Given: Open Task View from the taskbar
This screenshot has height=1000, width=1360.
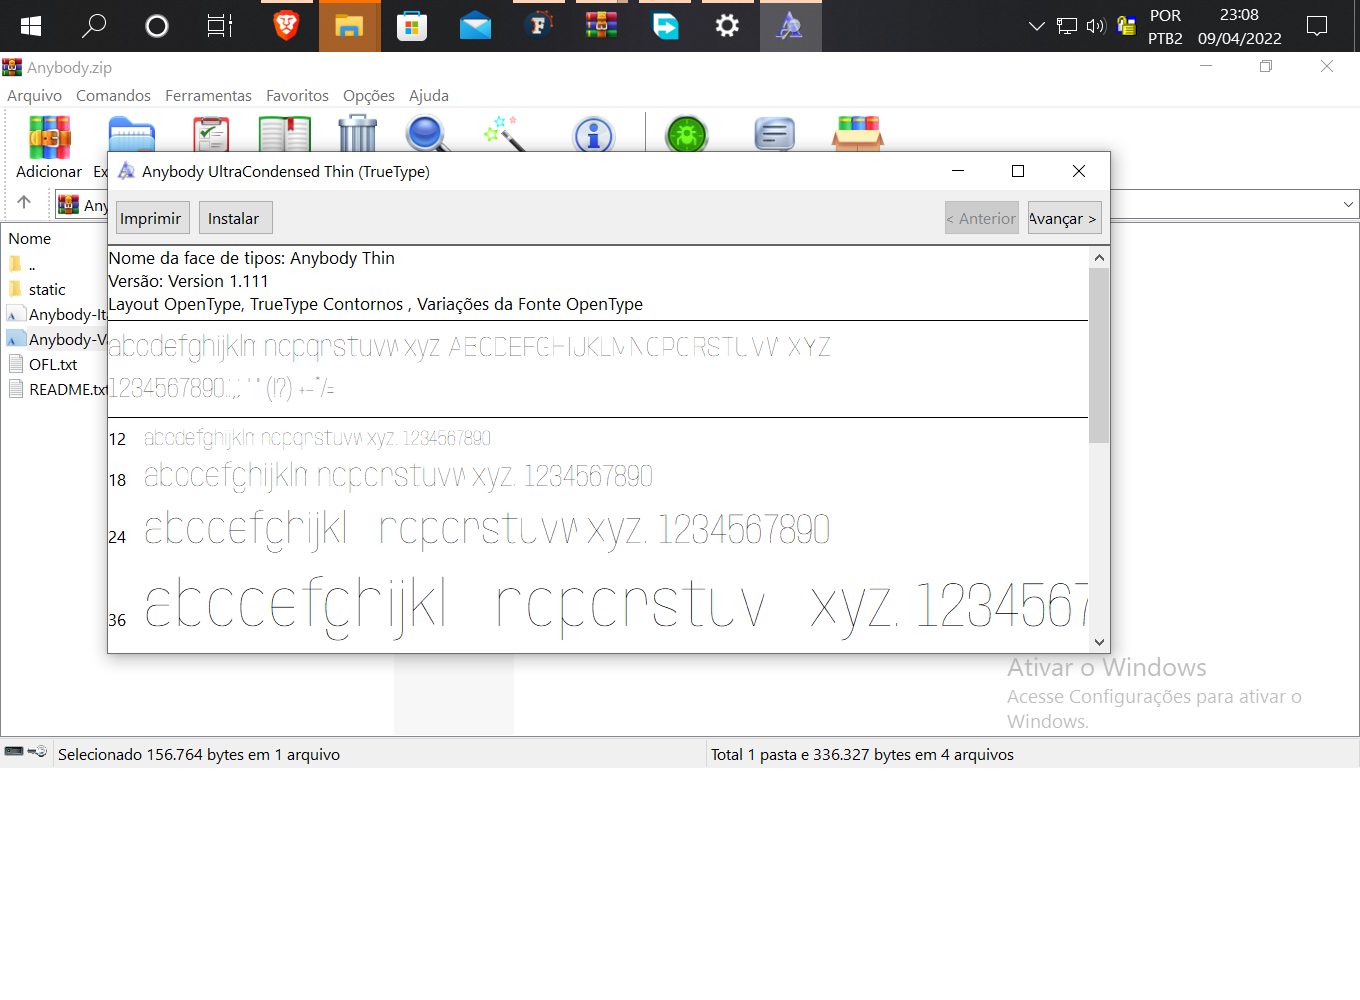Looking at the screenshot, I should pyautogui.click(x=219, y=26).
